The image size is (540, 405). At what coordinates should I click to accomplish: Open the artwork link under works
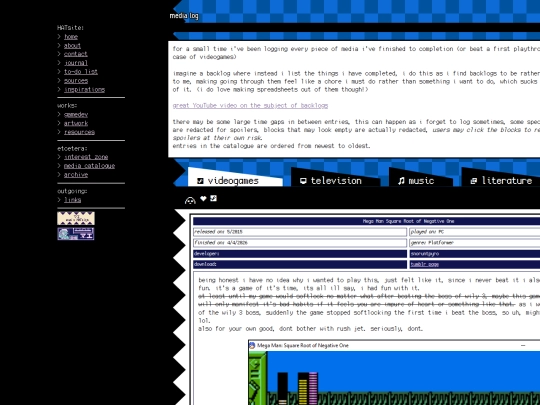pos(76,123)
